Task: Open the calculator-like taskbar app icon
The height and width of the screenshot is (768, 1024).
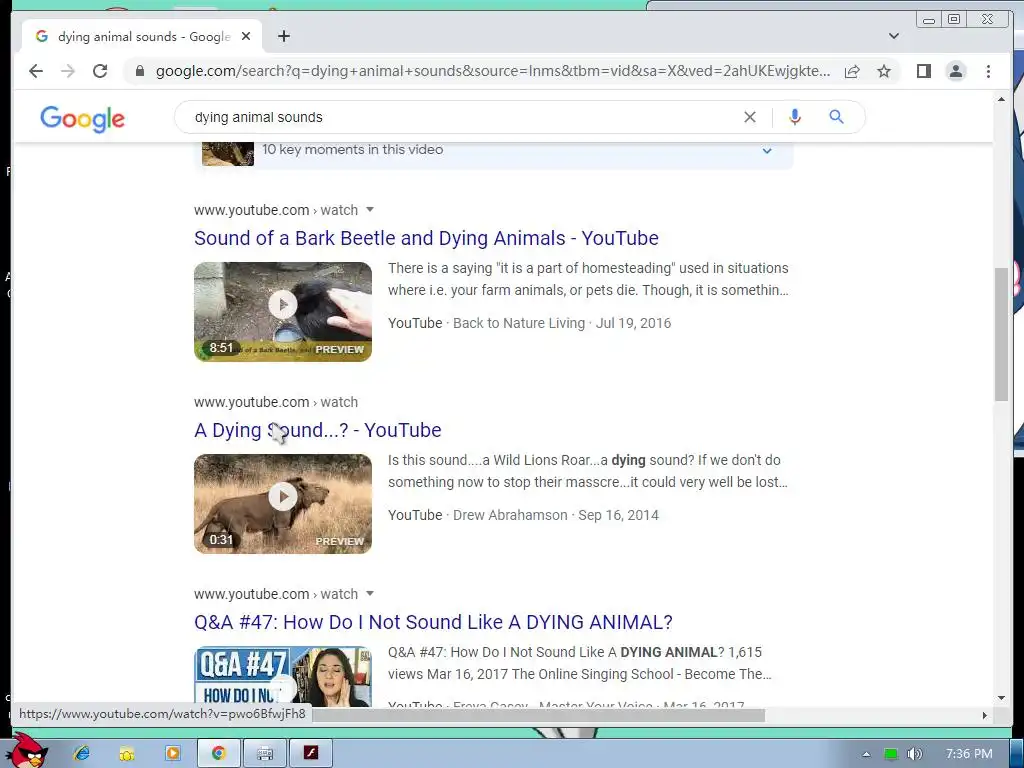Action: 264,754
